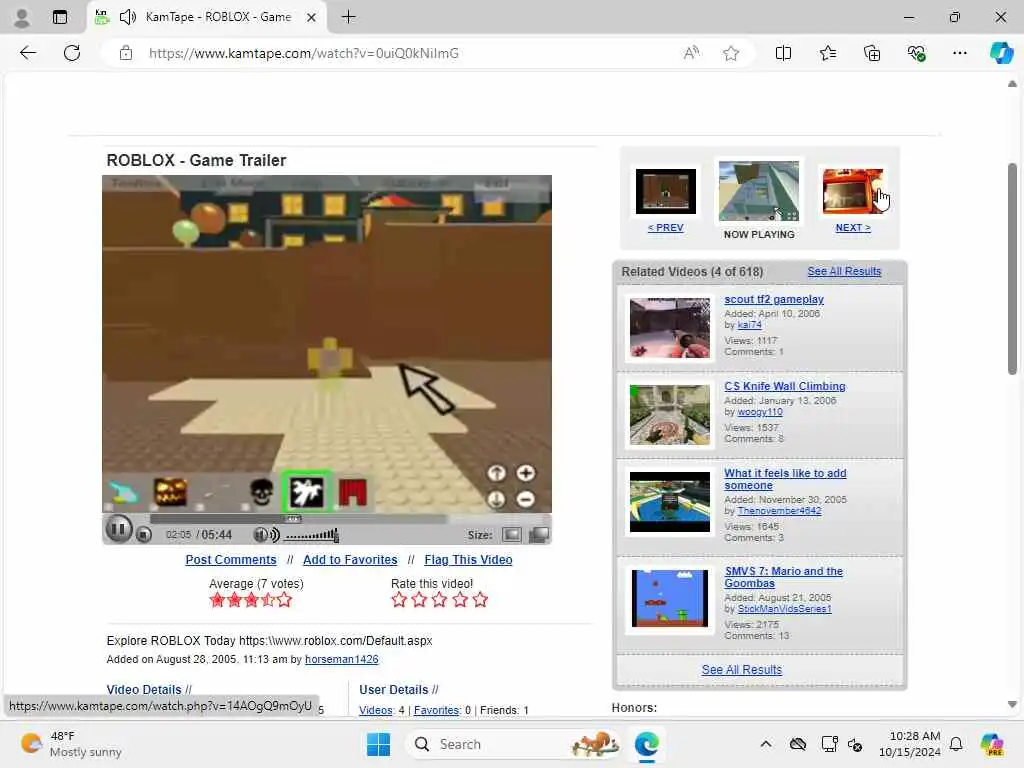
Task: Rate the video three stars
Action: (x=440, y=600)
